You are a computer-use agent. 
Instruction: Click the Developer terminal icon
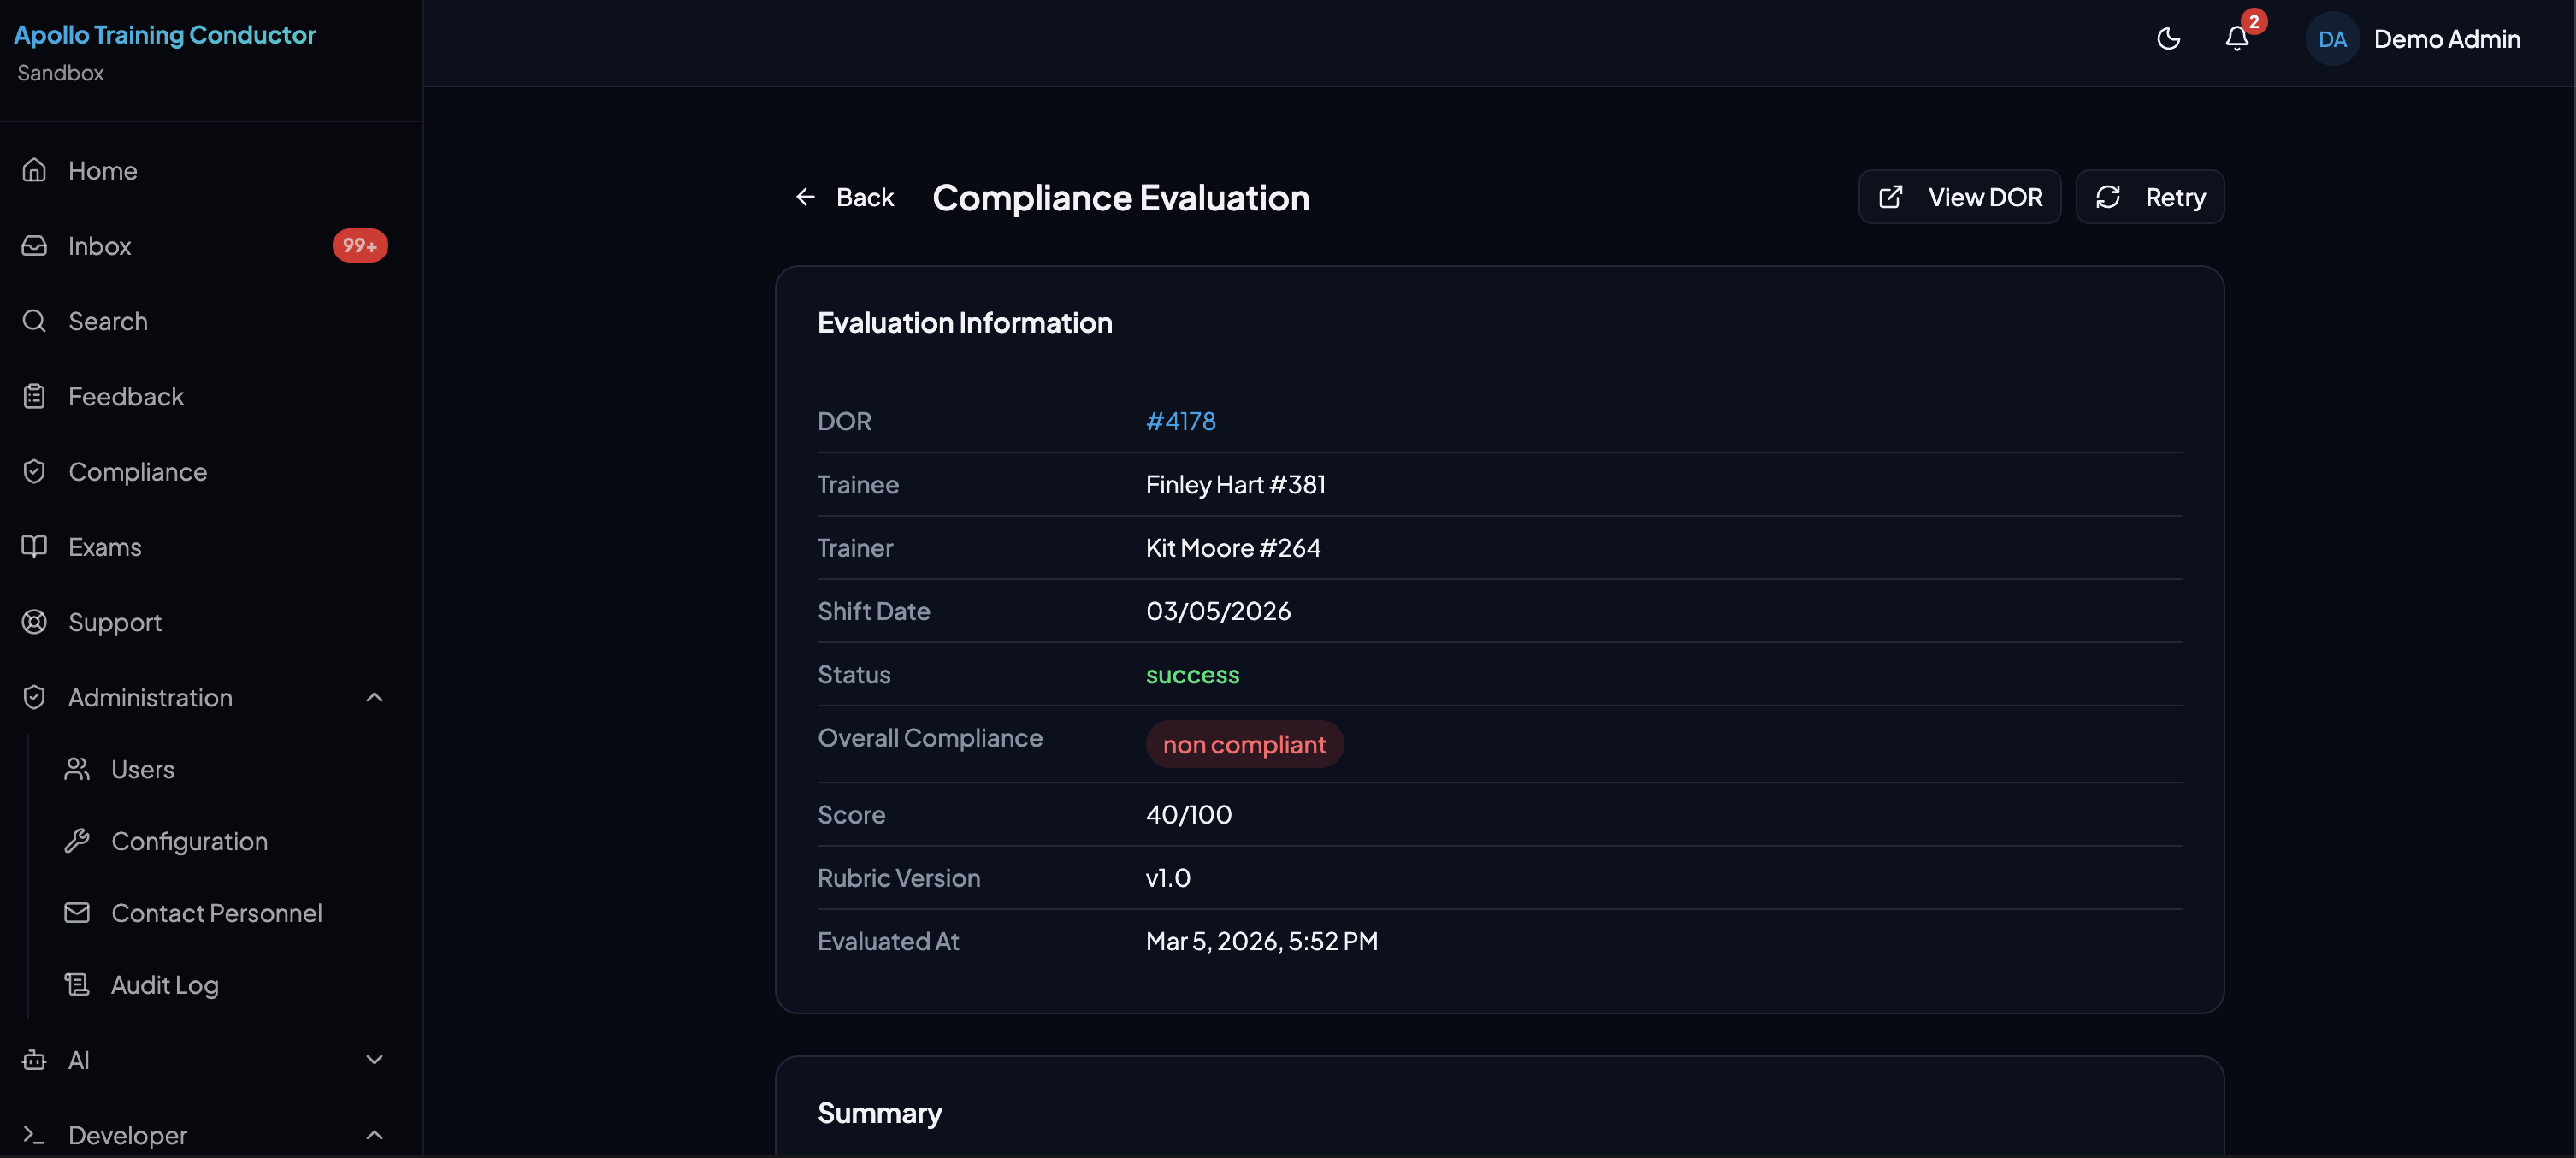34,1135
